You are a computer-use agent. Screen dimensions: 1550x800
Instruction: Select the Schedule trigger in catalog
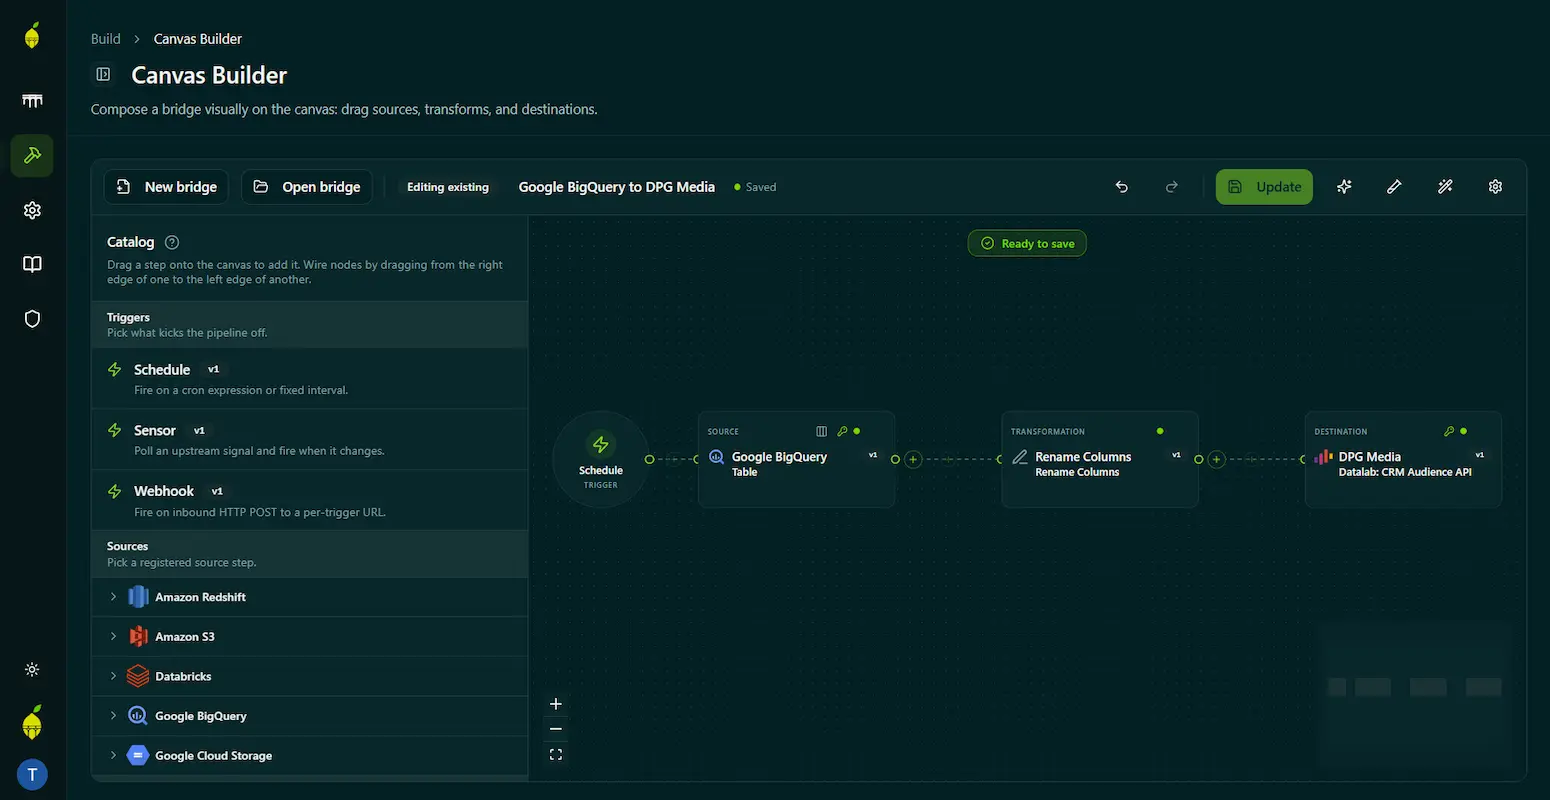[309, 379]
